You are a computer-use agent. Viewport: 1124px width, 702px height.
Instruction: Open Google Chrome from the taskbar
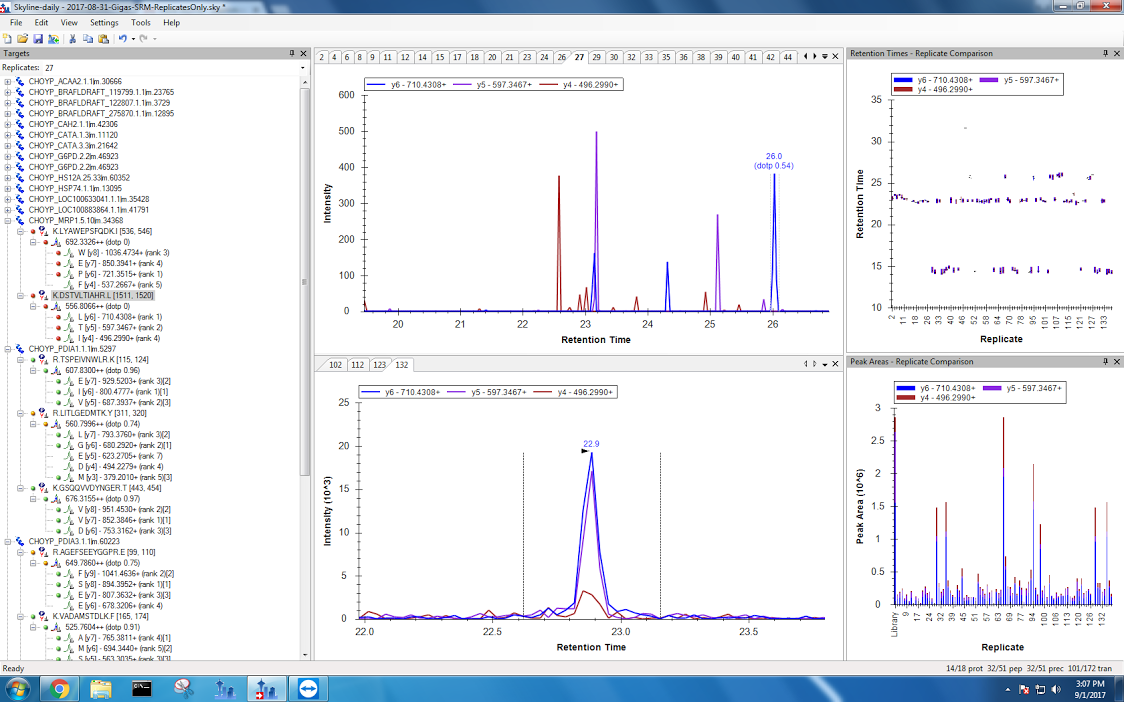[59, 688]
